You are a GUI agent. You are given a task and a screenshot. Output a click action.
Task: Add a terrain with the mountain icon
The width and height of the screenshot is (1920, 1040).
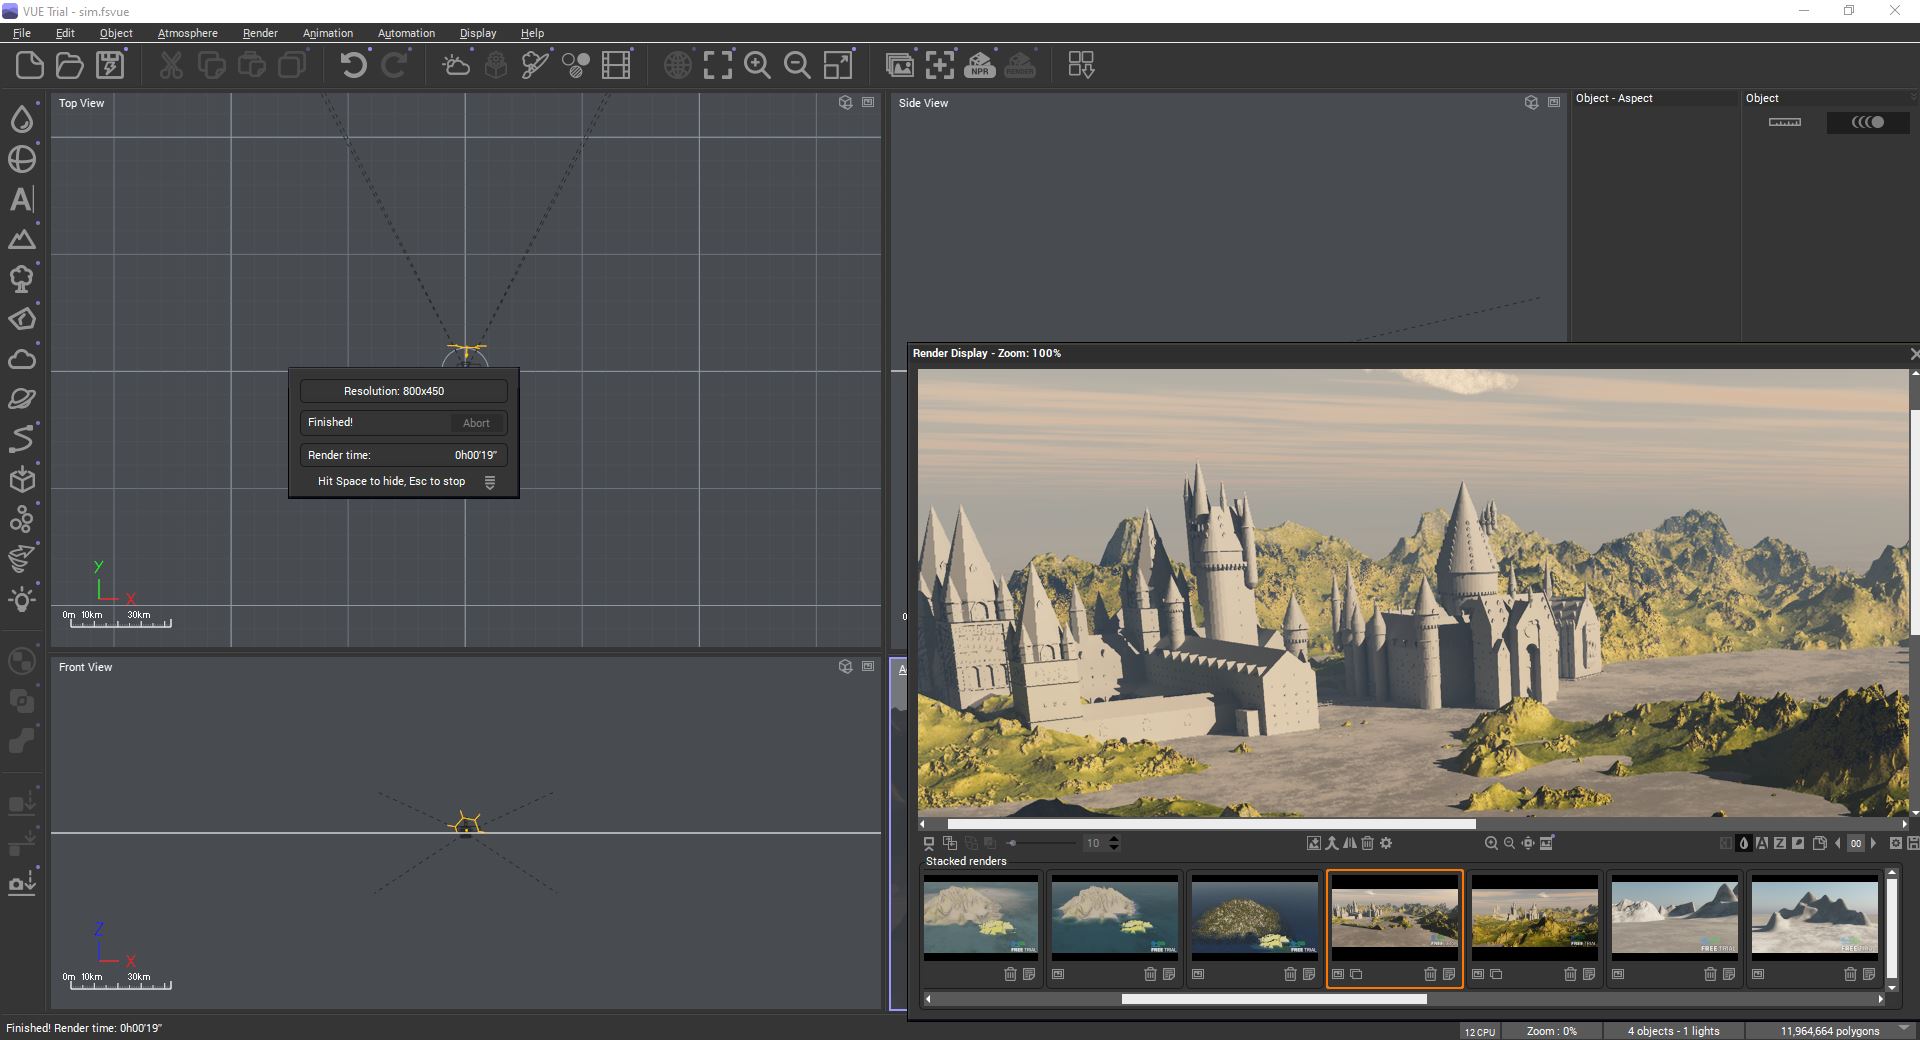coord(22,239)
